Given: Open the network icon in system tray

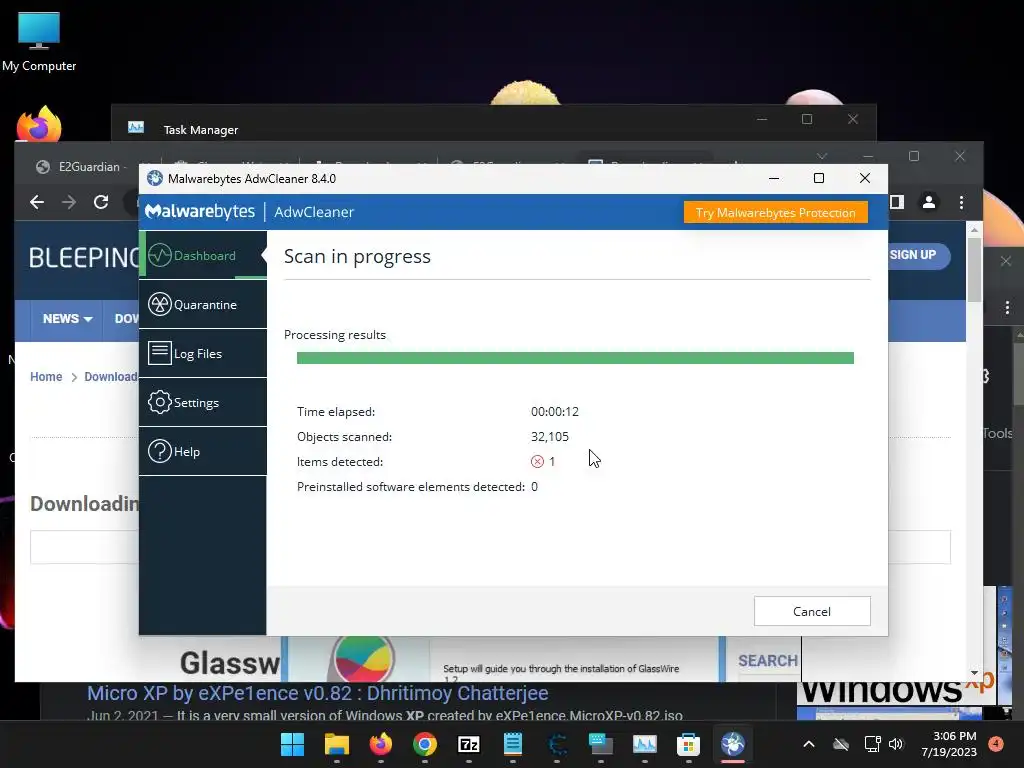Looking at the screenshot, I should (872, 744).
